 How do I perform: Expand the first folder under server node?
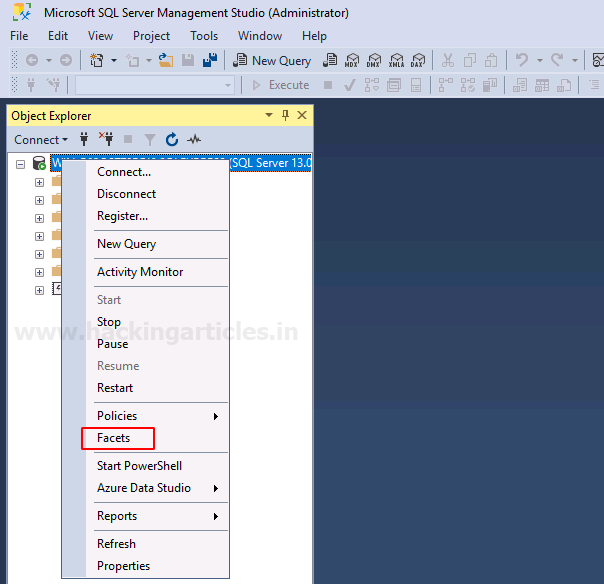point(39,182)
